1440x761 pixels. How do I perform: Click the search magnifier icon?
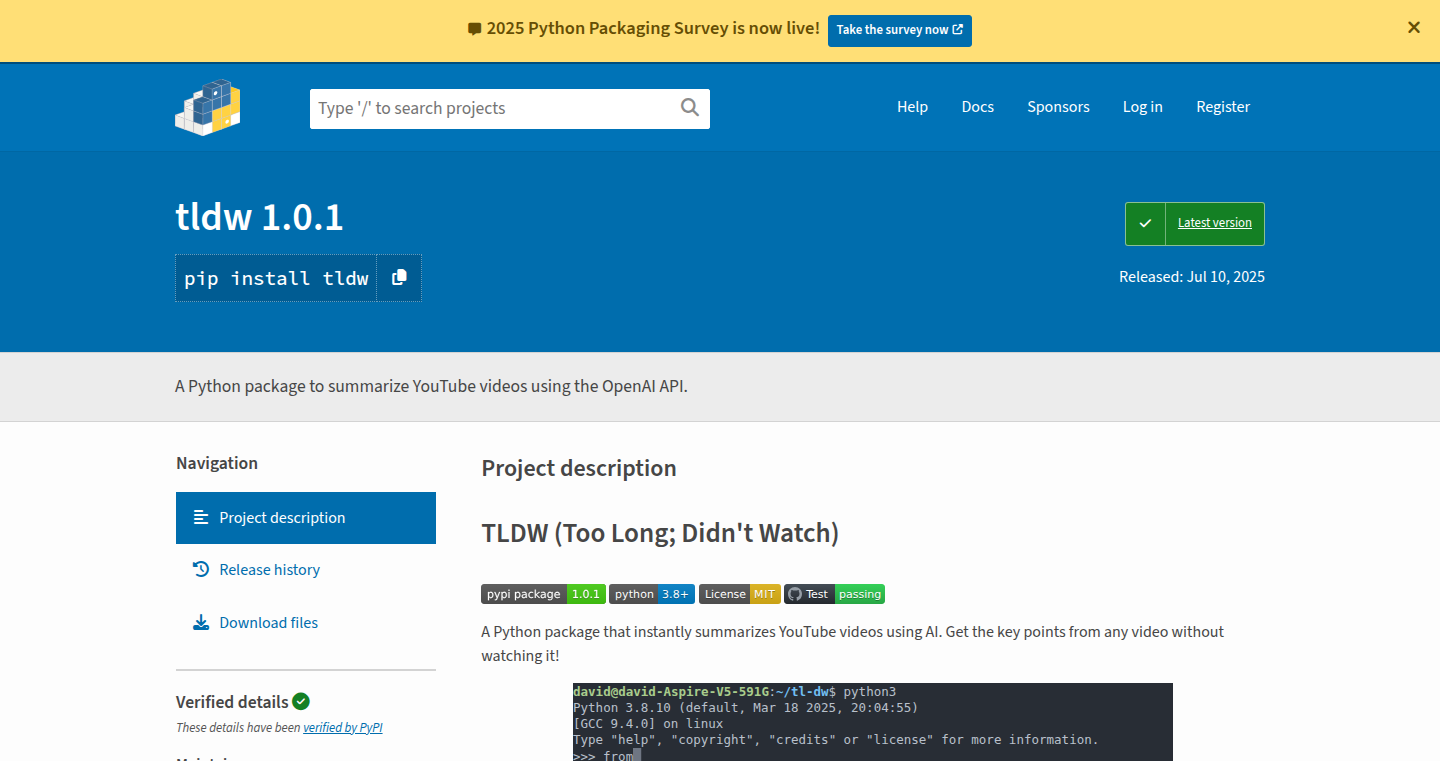pos(690,108)
